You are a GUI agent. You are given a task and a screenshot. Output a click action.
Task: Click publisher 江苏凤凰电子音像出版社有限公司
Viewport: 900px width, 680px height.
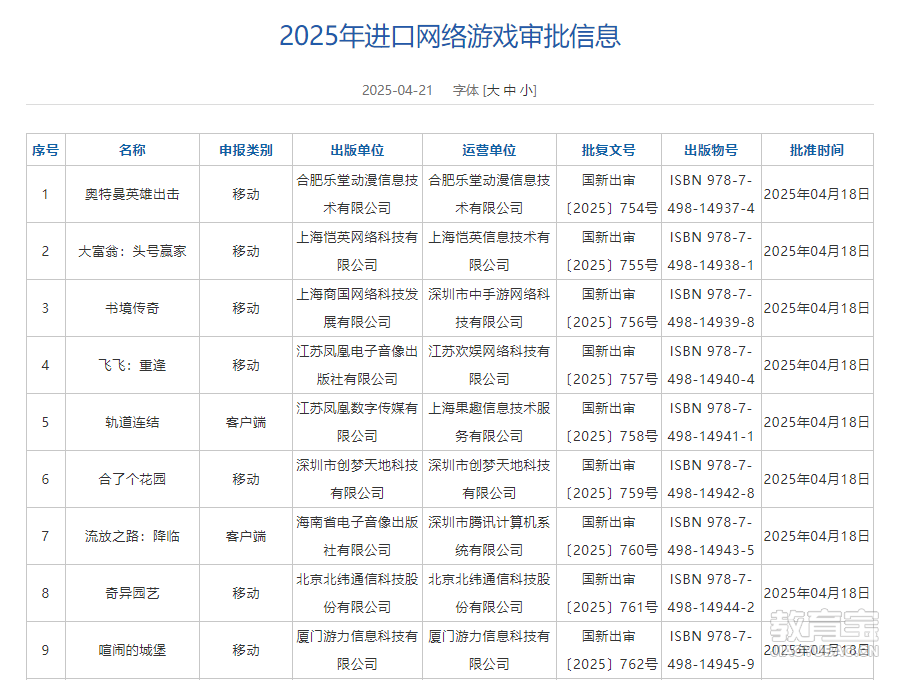[x=357, y=365]
